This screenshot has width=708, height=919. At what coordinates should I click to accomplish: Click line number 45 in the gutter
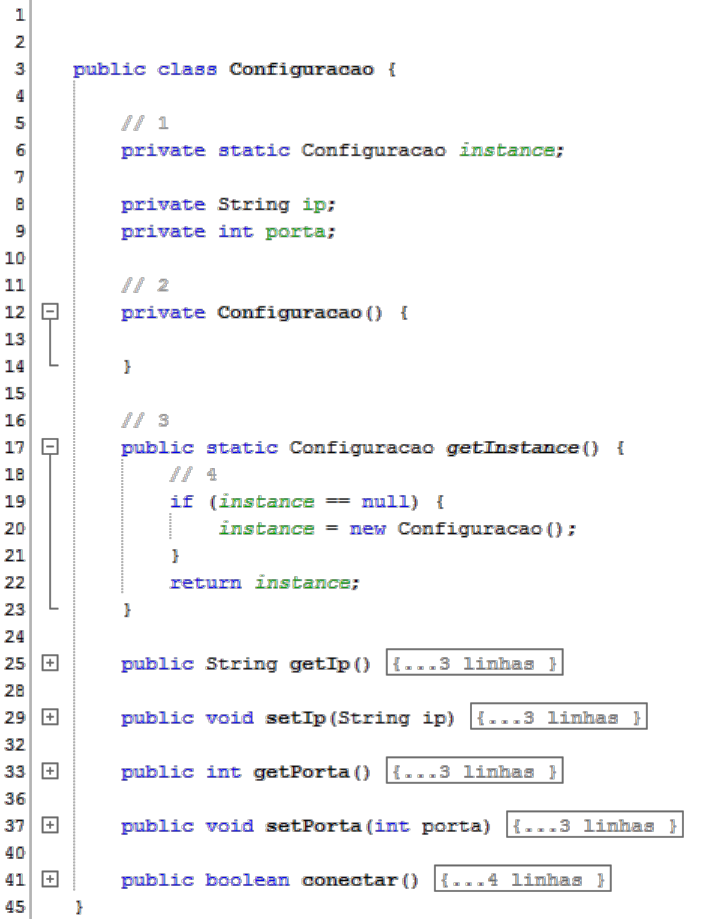[15, 906]
